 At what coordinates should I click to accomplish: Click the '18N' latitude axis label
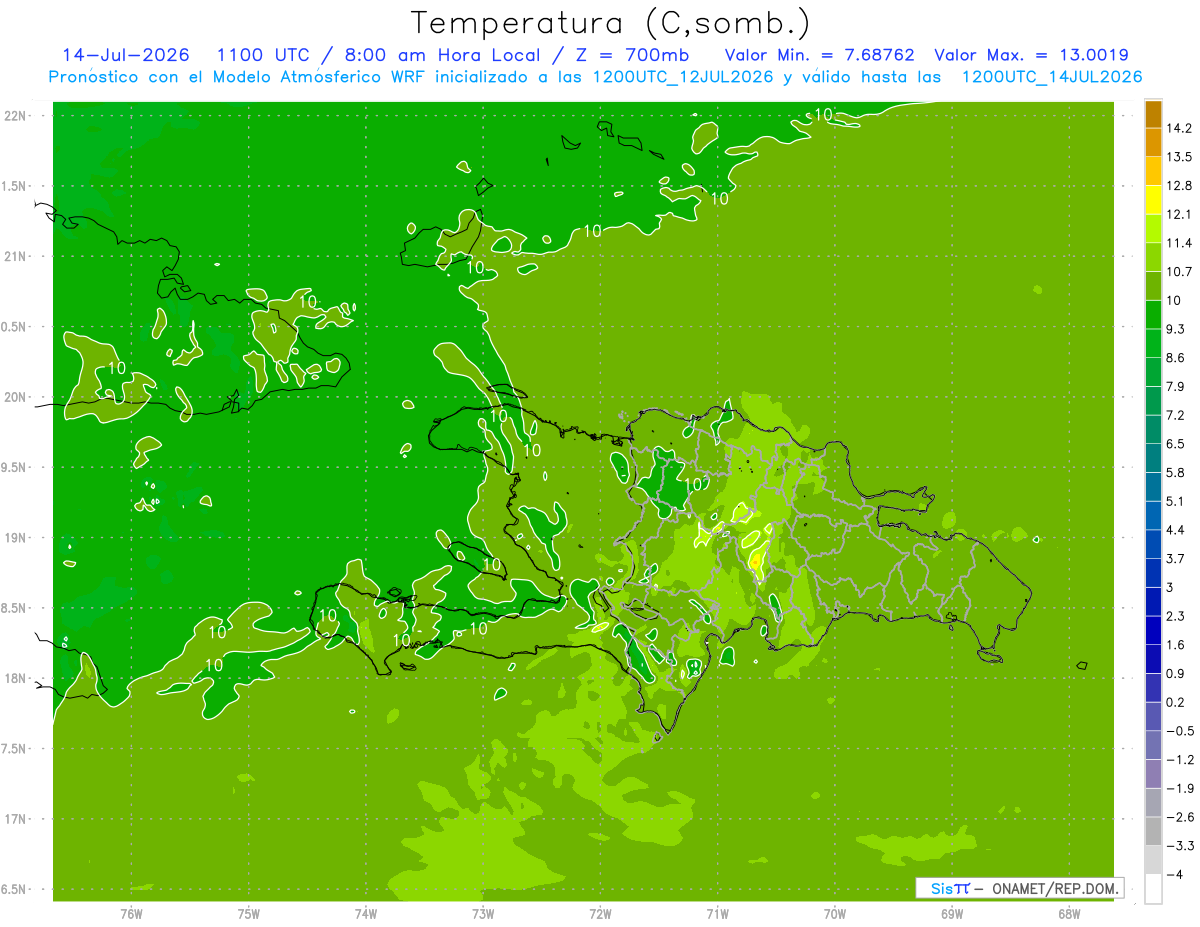15,679
